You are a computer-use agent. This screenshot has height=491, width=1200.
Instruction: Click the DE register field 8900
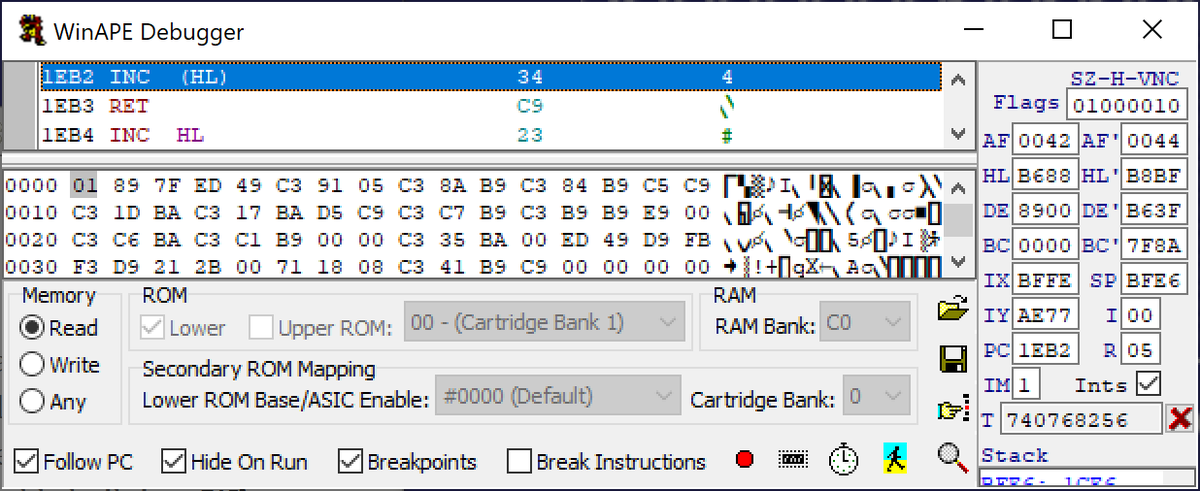click(x=1046, y=210)
